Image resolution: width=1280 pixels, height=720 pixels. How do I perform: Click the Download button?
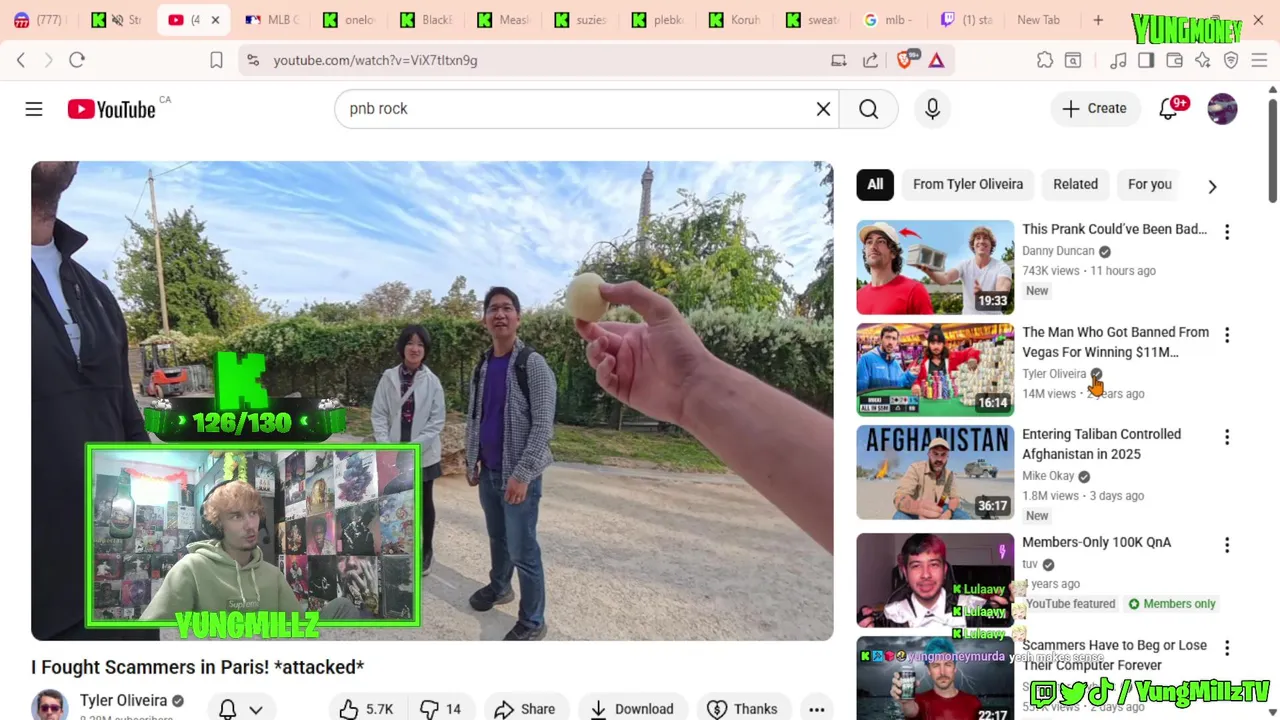tap(632, 709)
